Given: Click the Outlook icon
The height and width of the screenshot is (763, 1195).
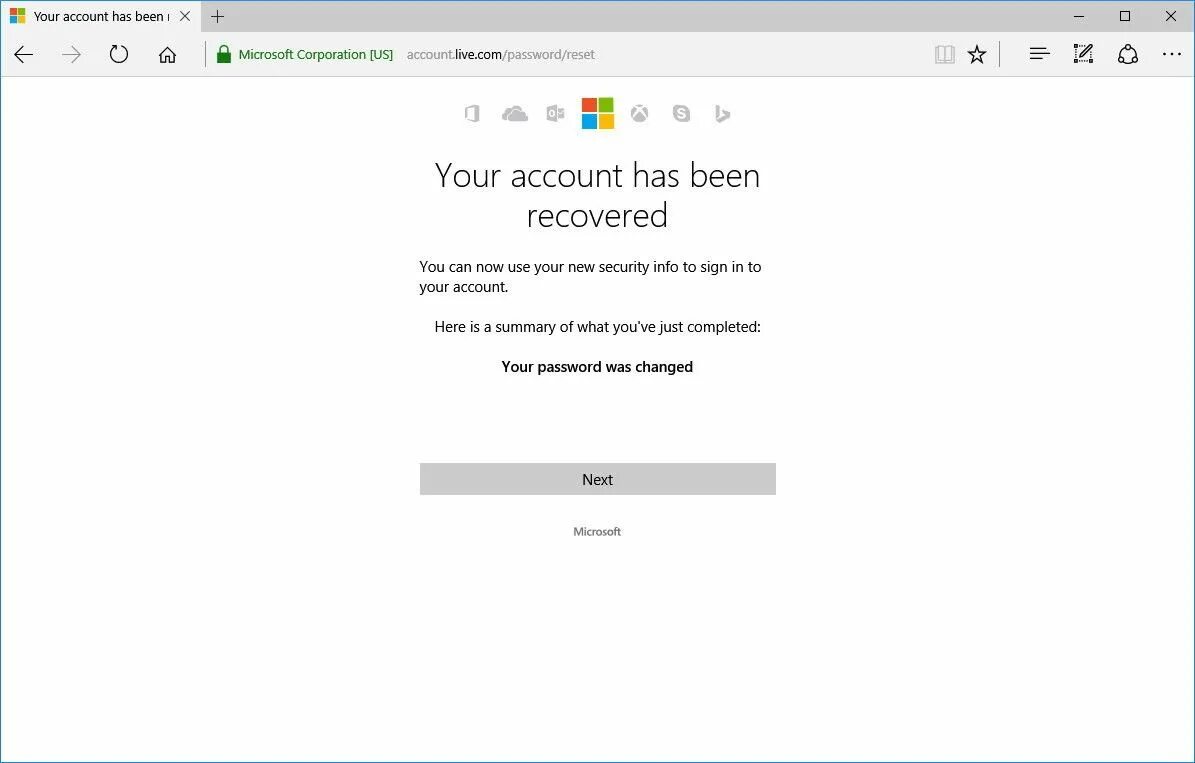Looking at the screenshot, I should coord(556,114).
